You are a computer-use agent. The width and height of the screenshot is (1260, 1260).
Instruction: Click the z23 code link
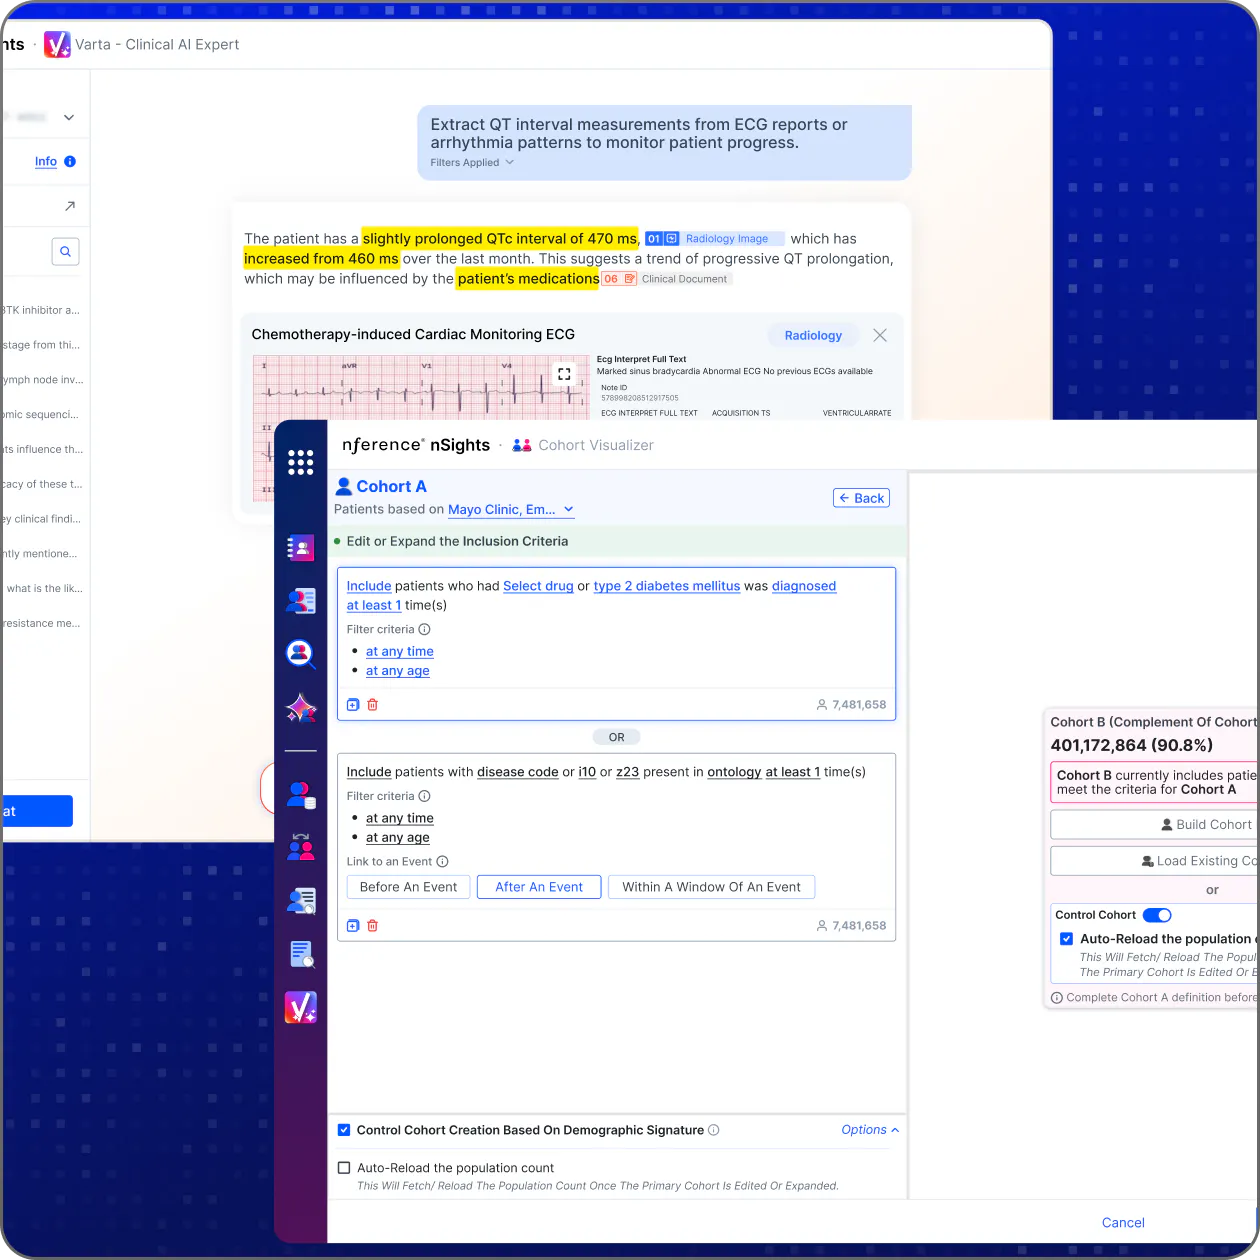627,772
